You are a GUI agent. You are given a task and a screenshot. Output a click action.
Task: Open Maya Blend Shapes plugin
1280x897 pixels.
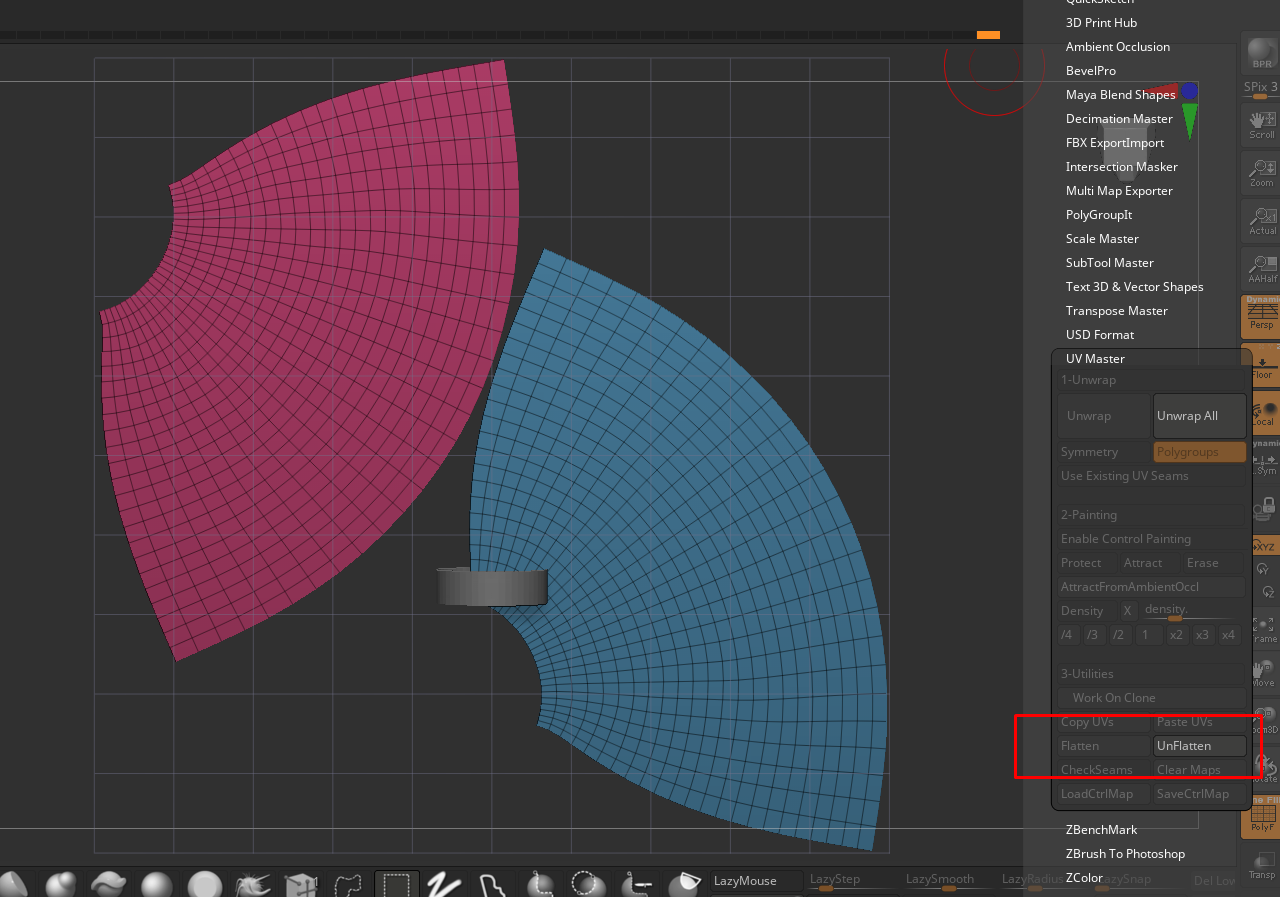click(1121, 95)
